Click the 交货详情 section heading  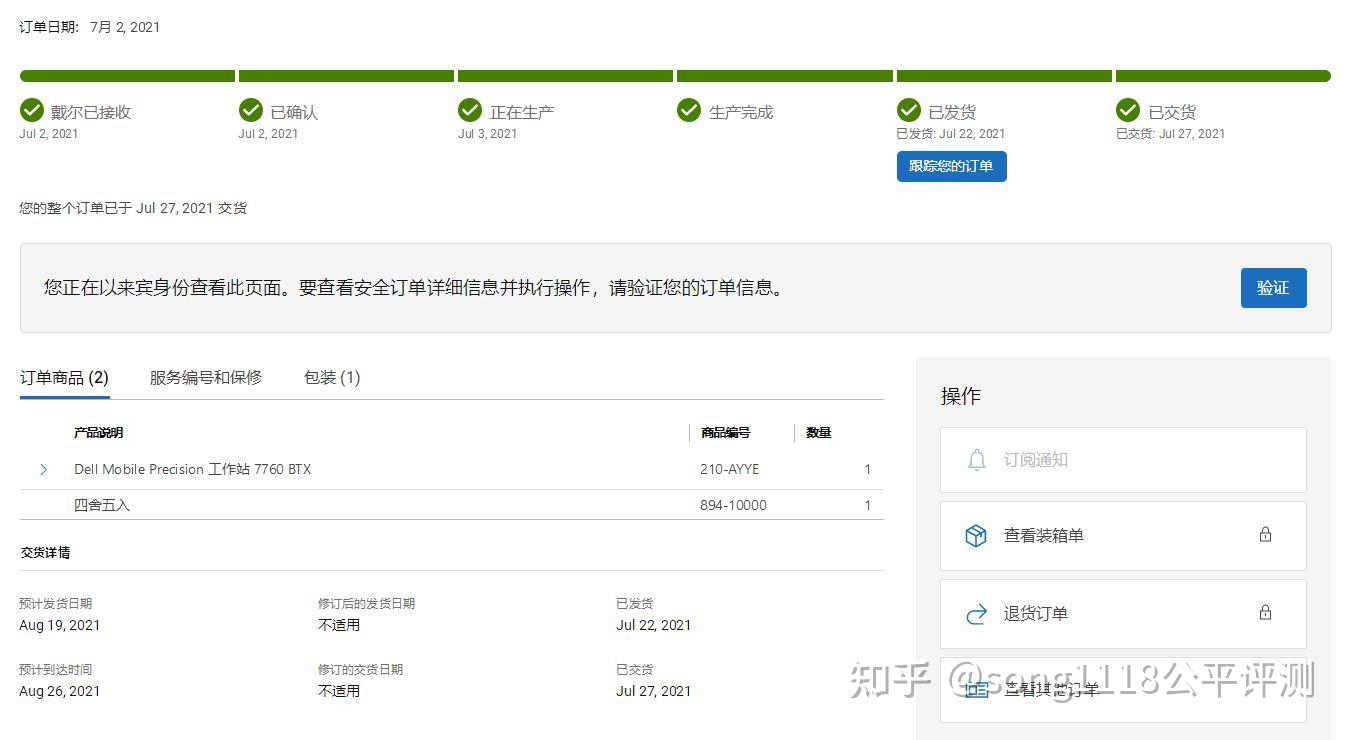click(x=45, y=552)
